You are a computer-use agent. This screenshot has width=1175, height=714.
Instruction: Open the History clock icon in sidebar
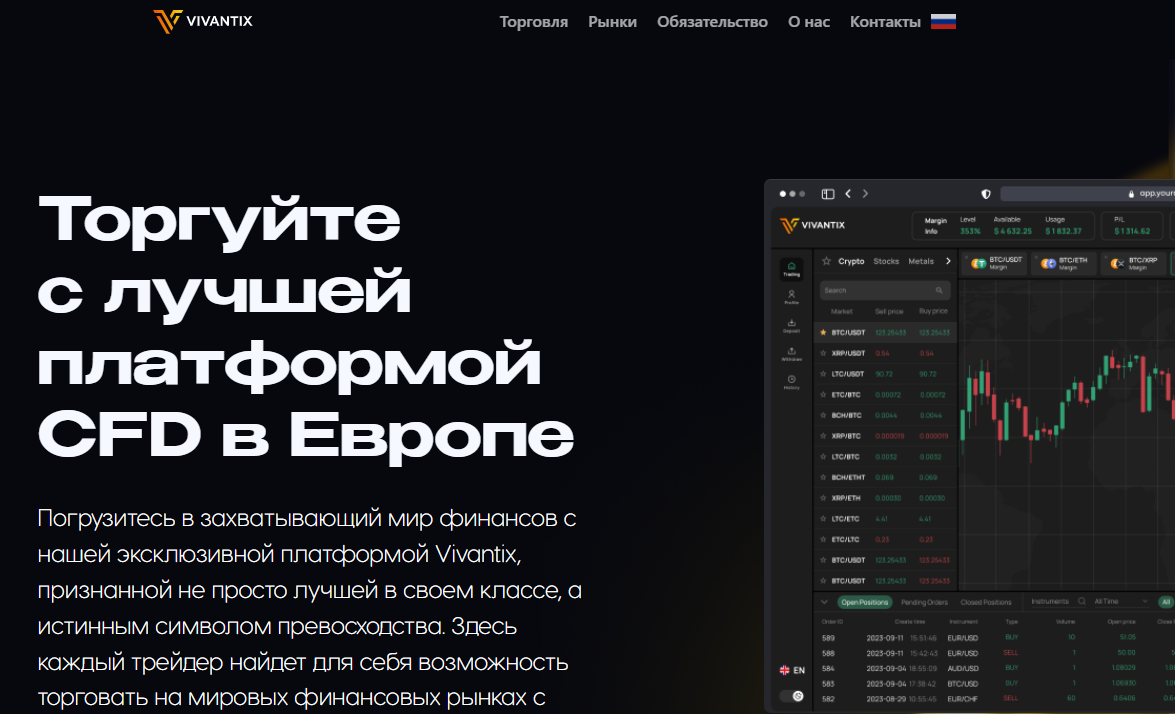click(x=791, y=380)
